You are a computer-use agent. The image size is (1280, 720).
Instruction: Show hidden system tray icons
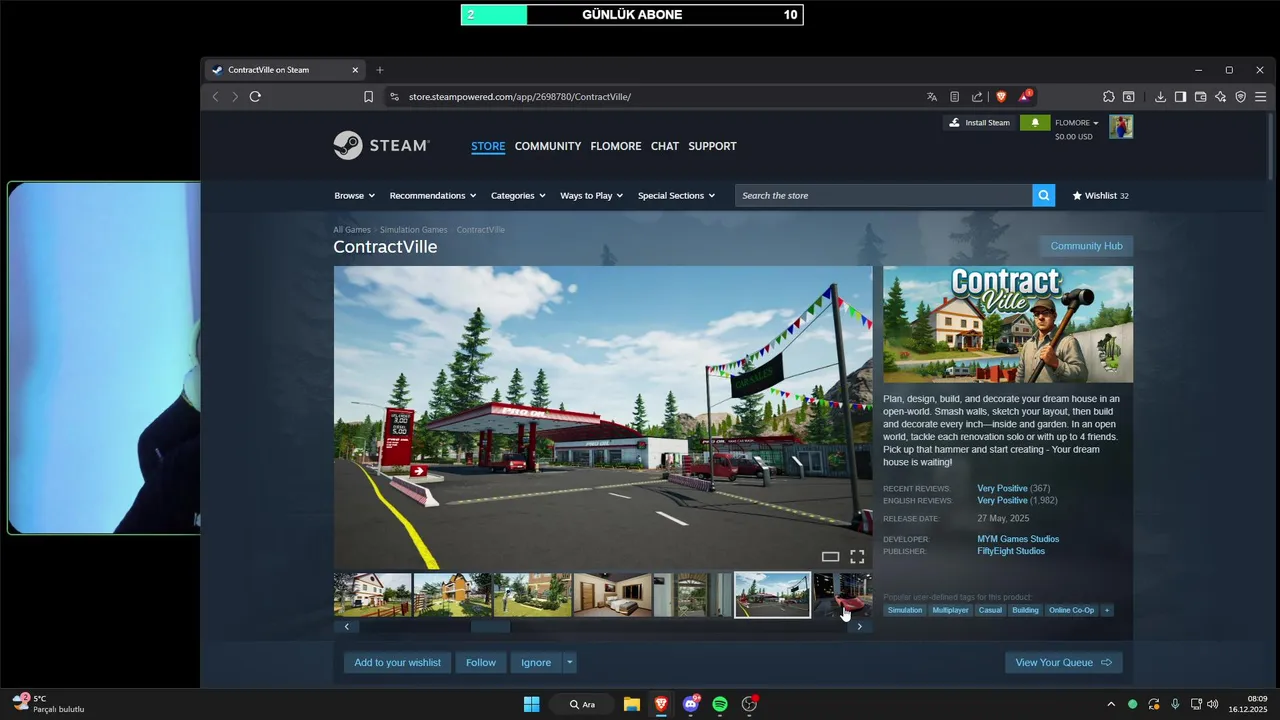[x=1110, y=704]
